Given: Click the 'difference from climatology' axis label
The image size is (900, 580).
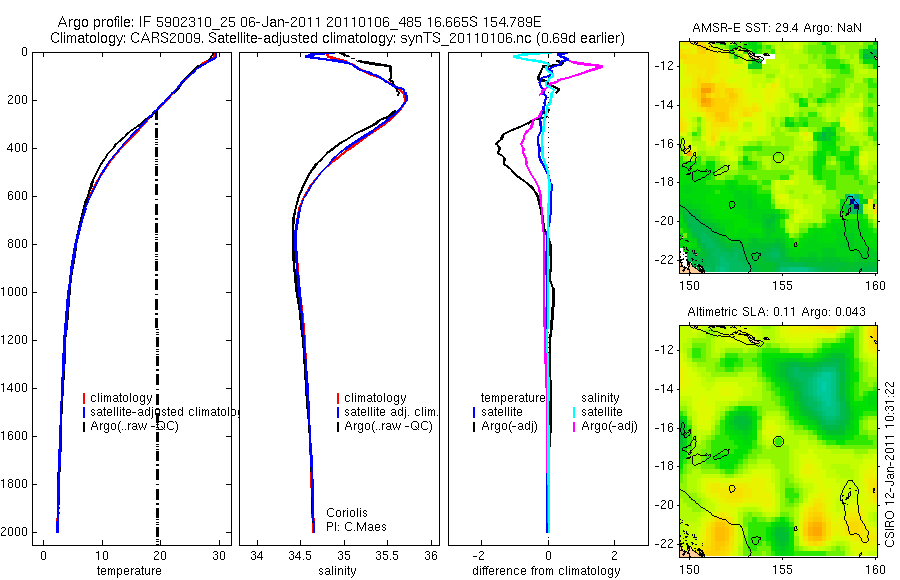Looking at the screenshot, I should tap(546, 571).
